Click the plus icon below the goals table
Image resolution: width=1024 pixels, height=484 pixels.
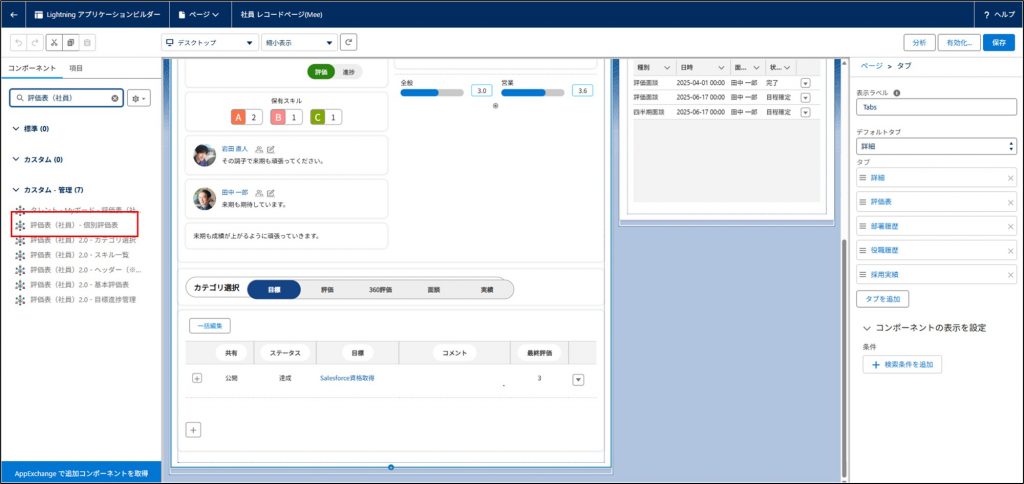coord(194,429)
